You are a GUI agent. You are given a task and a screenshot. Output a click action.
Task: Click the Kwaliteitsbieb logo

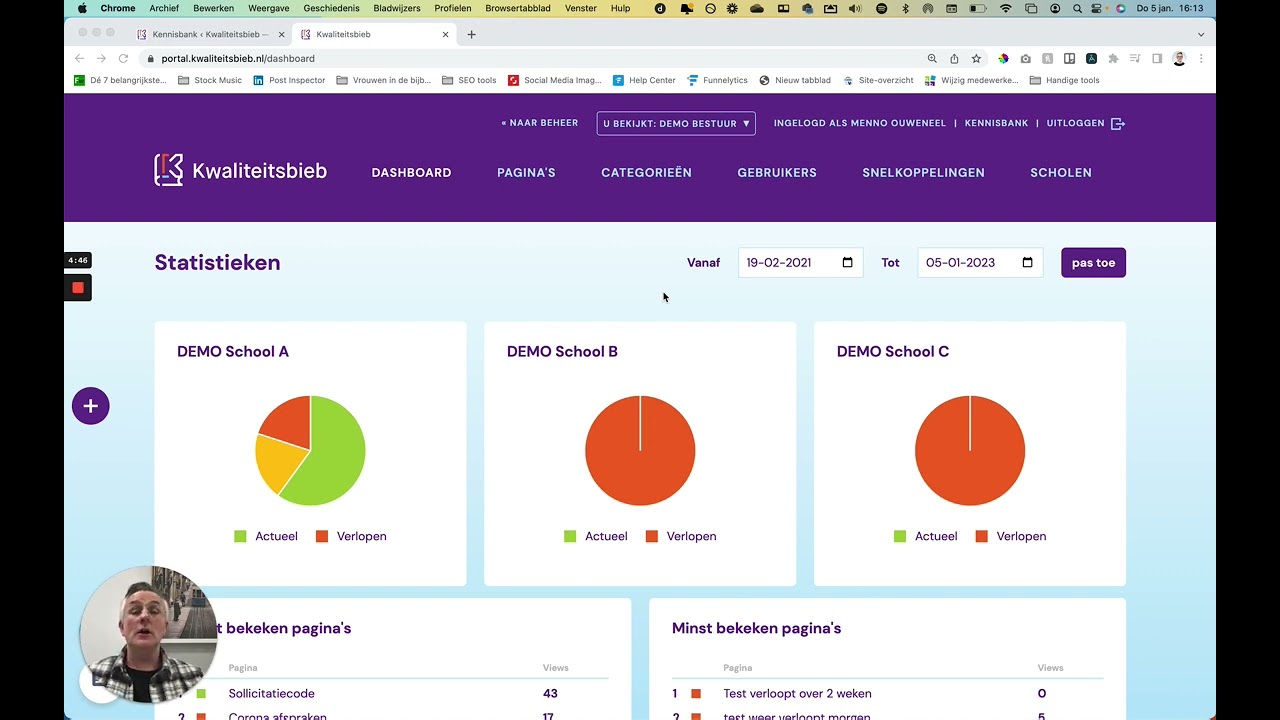coord(240,171)
